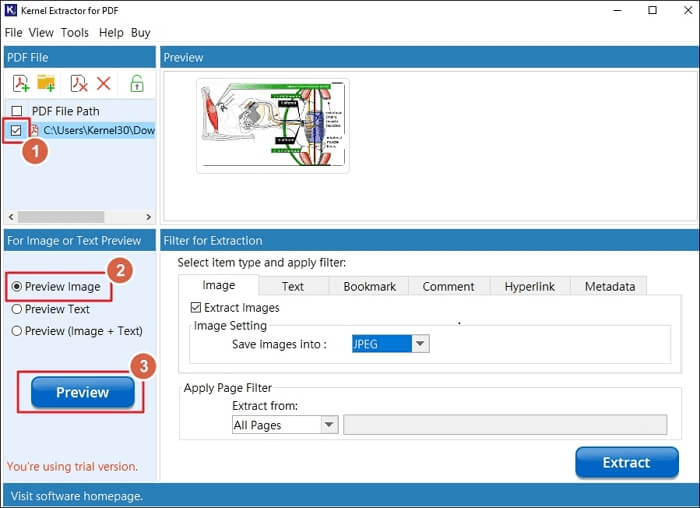Close the Kernel Extractor window
The image size is (700, 508).
point(688,10)
